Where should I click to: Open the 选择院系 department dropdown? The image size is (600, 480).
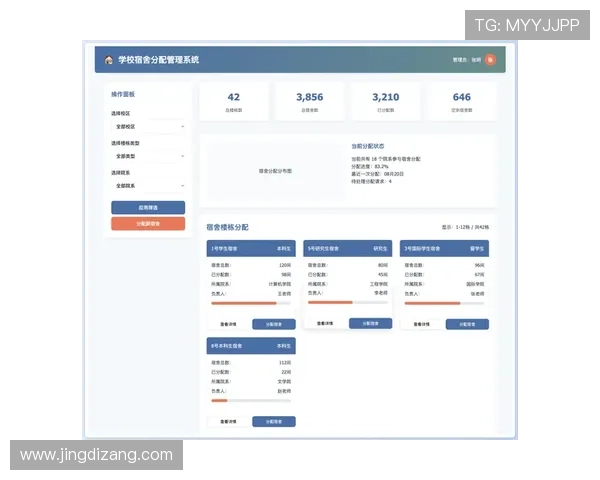148,186
